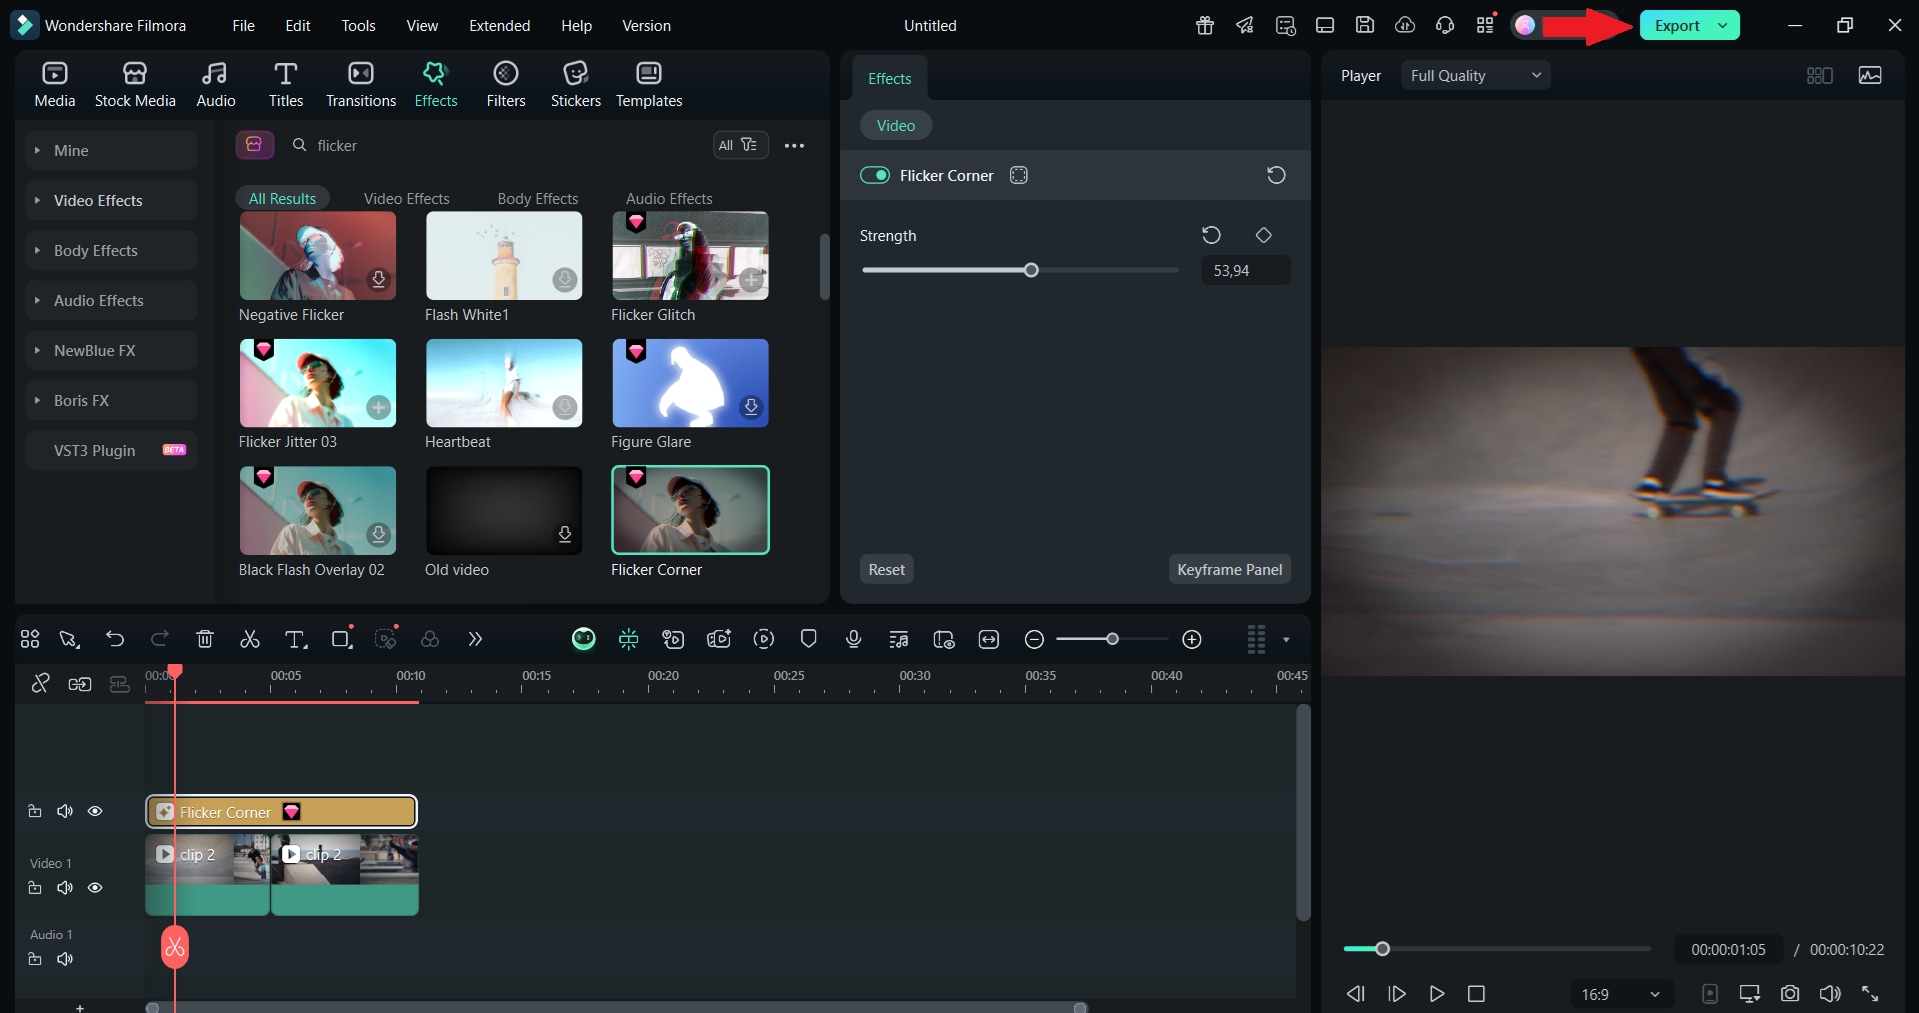
Task: Open the Stickers library
Action: coord(575,83)
